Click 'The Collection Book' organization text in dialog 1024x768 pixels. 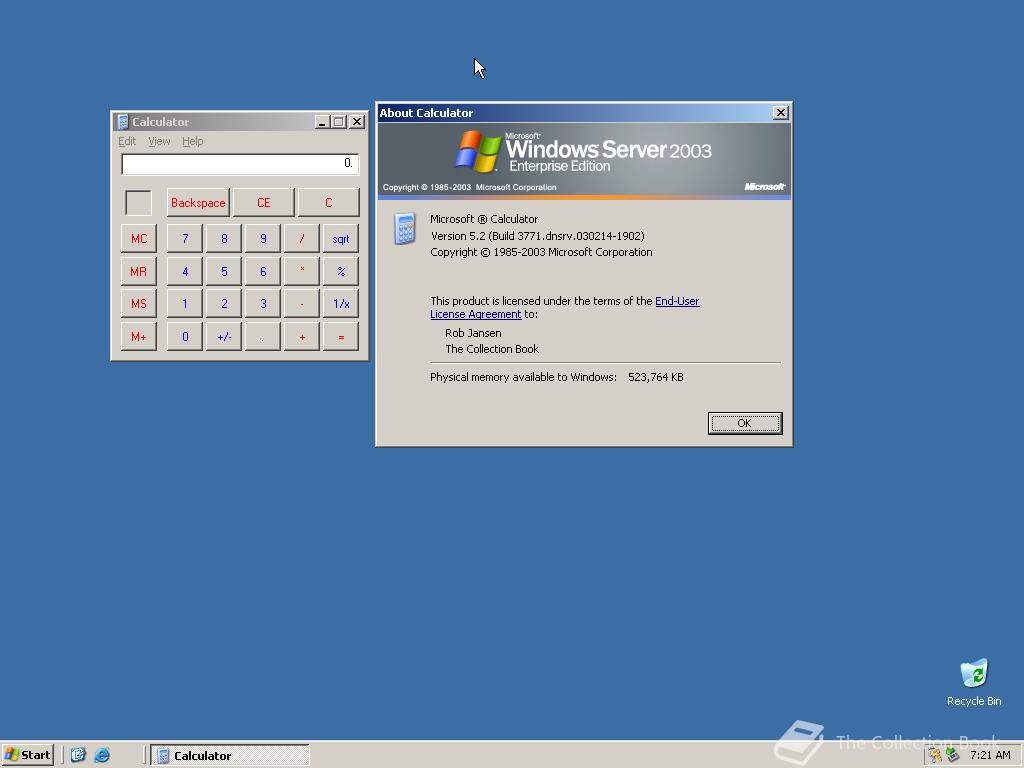point(492,349)
